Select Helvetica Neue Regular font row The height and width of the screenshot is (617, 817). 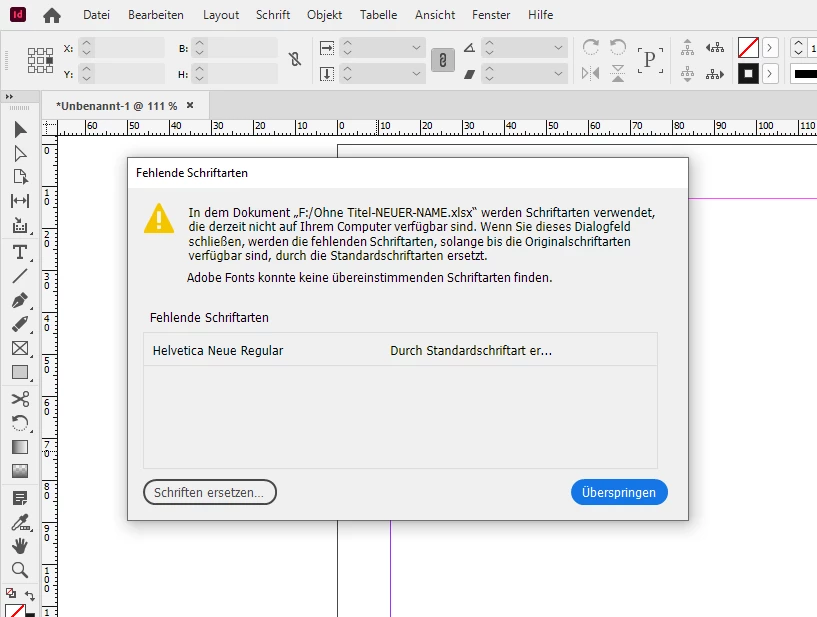[x=400, y=350]
